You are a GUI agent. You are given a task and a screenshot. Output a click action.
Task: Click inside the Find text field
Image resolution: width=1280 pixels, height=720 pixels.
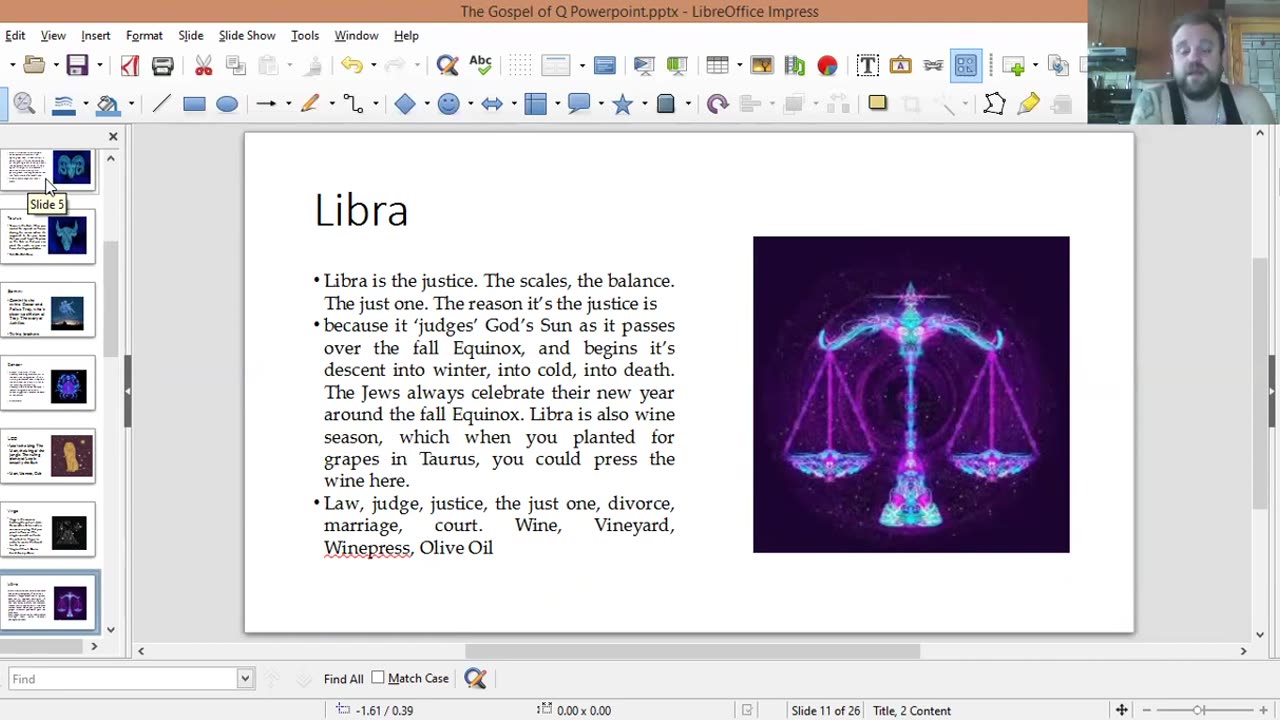pyautogui.click(x=123, y=679)
